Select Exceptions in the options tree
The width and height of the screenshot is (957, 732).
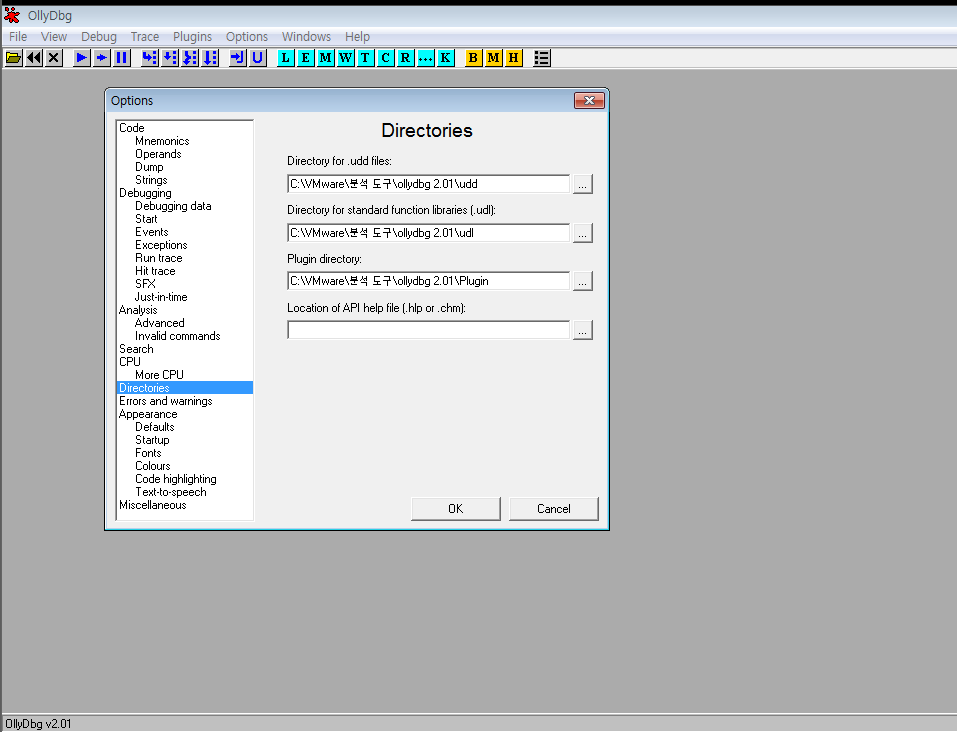coord(161,245)
